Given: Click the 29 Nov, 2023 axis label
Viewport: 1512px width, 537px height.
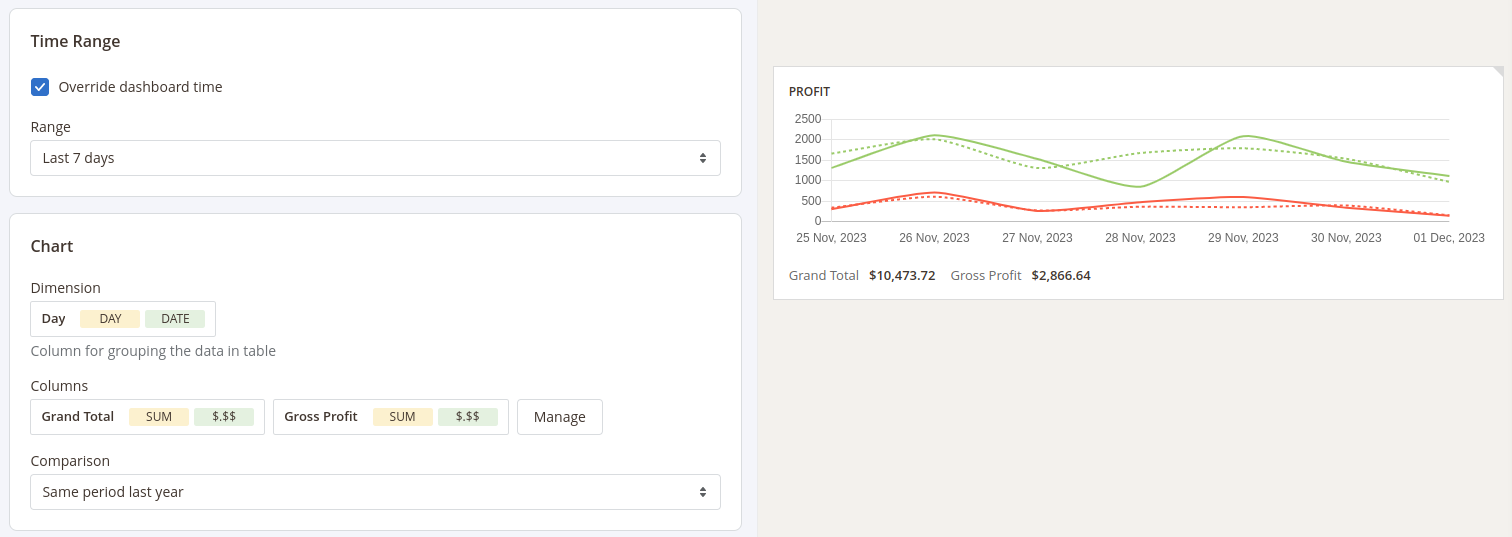Looking at the screenshot, I should [x=1243, y=238].
